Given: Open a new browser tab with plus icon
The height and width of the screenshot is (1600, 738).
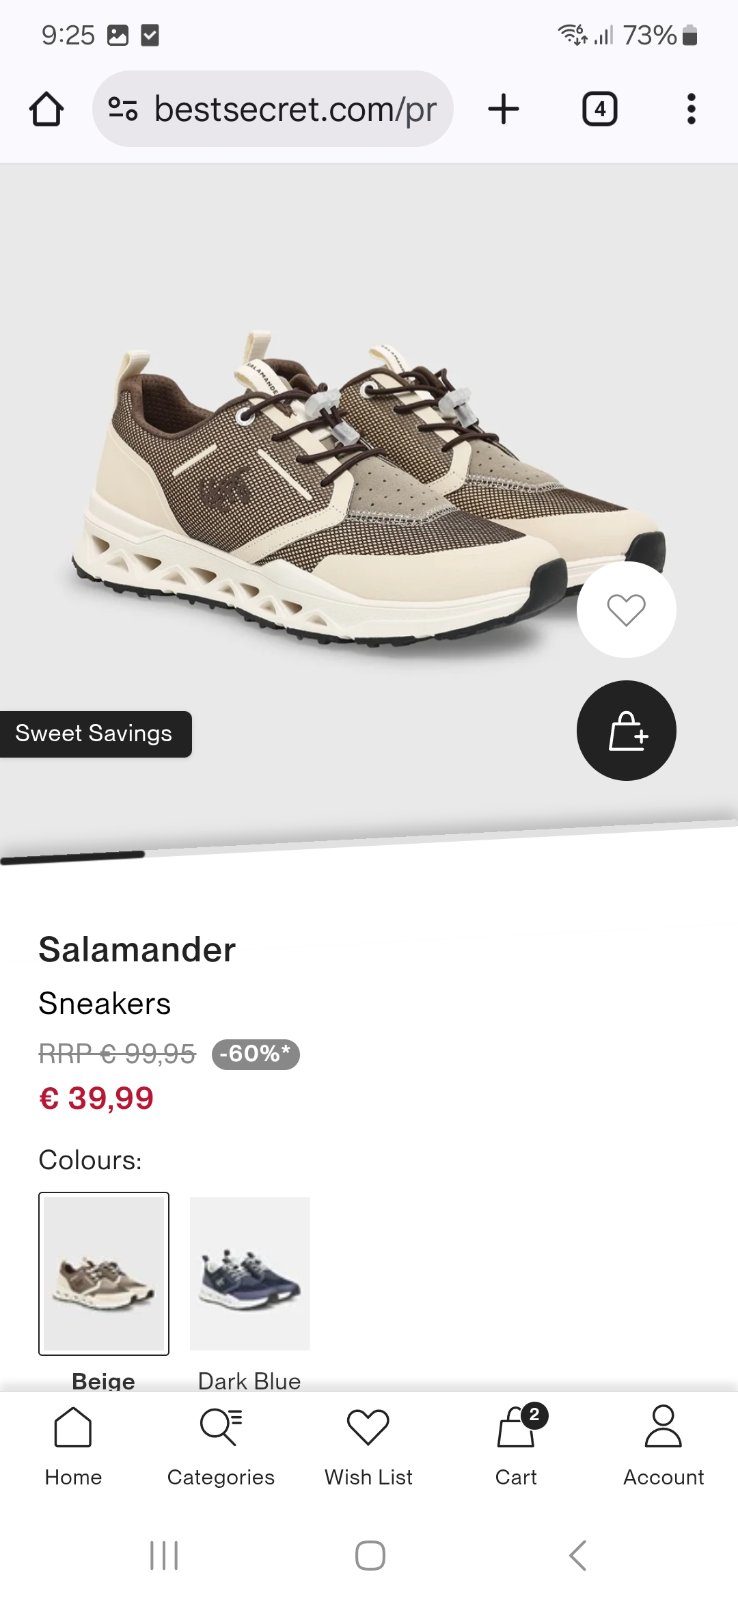Looking at the screenshot, I should tap(504, 109).
